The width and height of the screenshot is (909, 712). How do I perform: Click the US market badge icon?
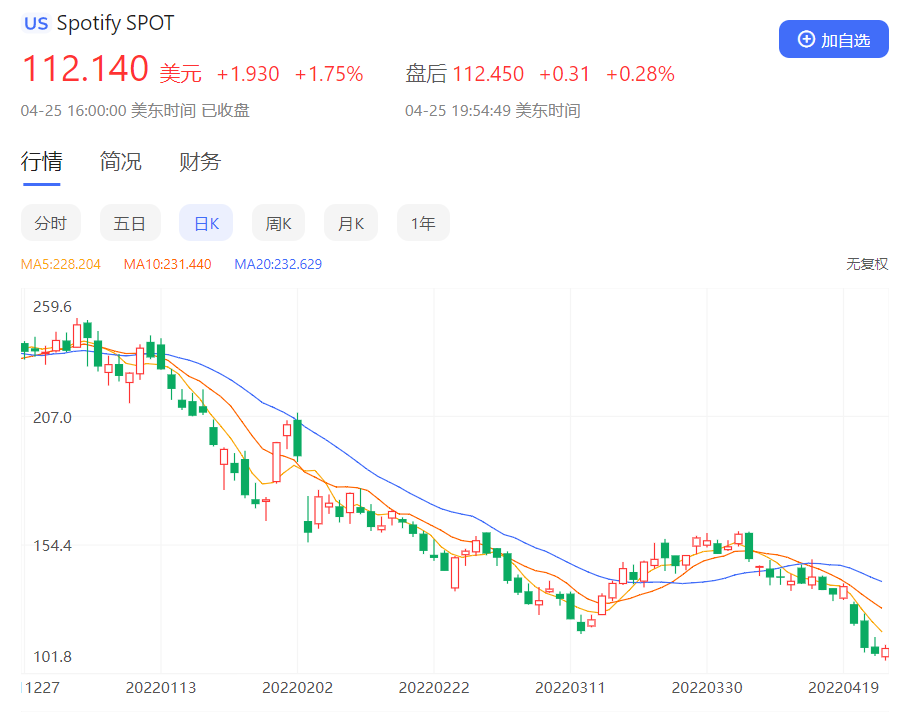click(36, 24)
